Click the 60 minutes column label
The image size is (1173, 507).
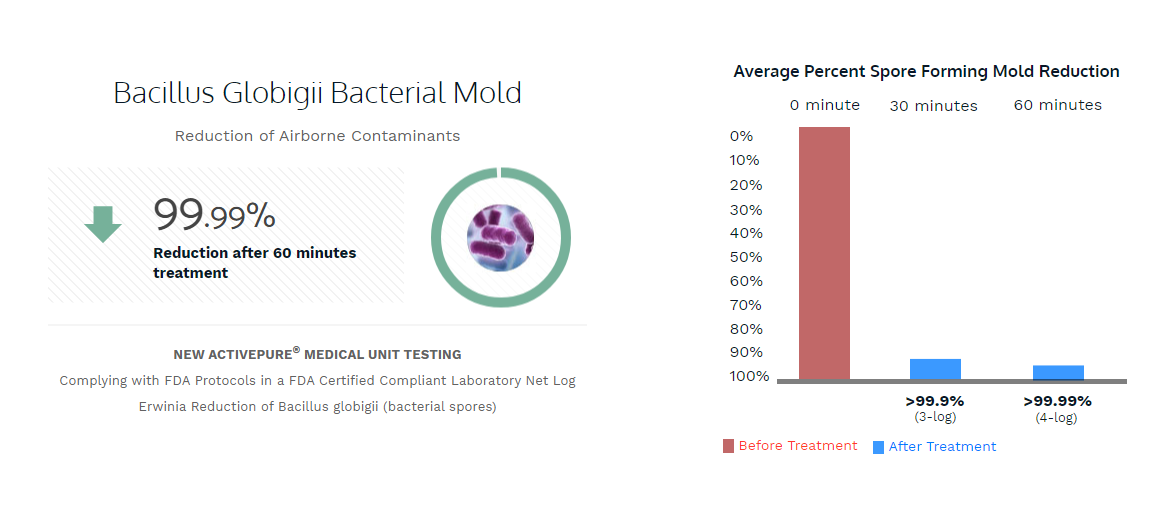tap(1058, 105)
